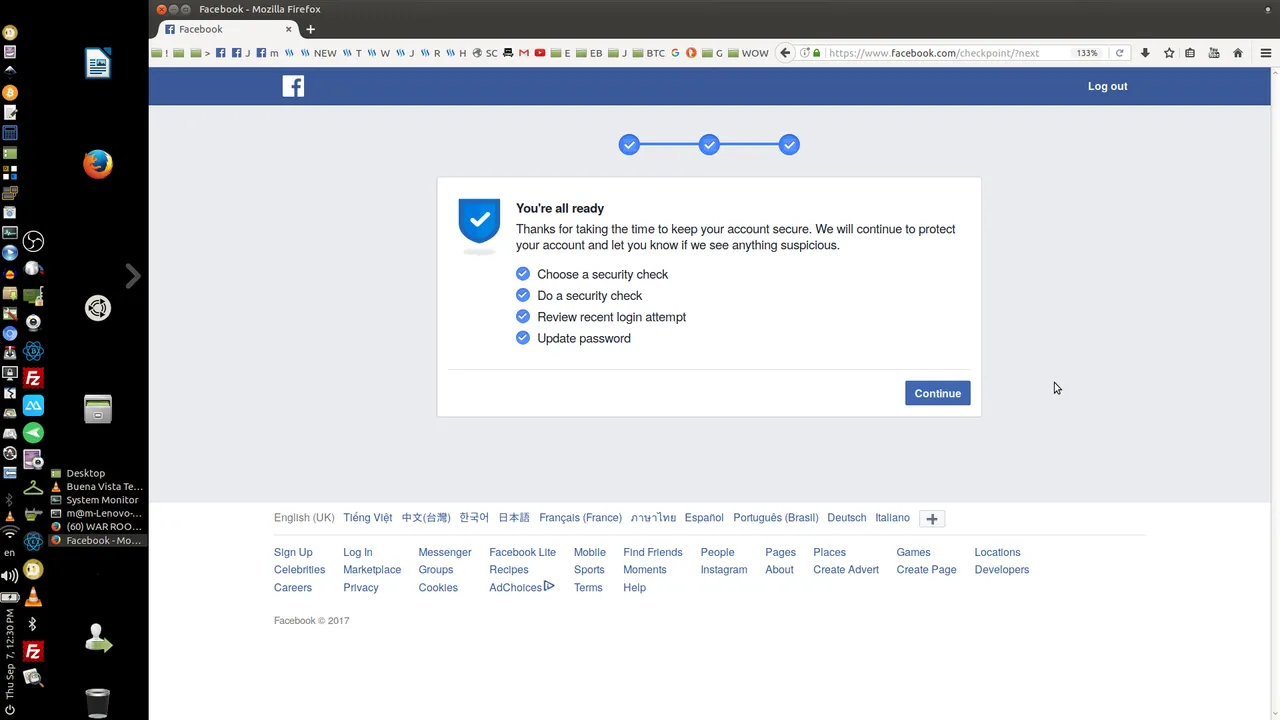Open the Firefox hamburger menu
Viewport: 1280px width, 720px height.
[x=1266, y=53]
